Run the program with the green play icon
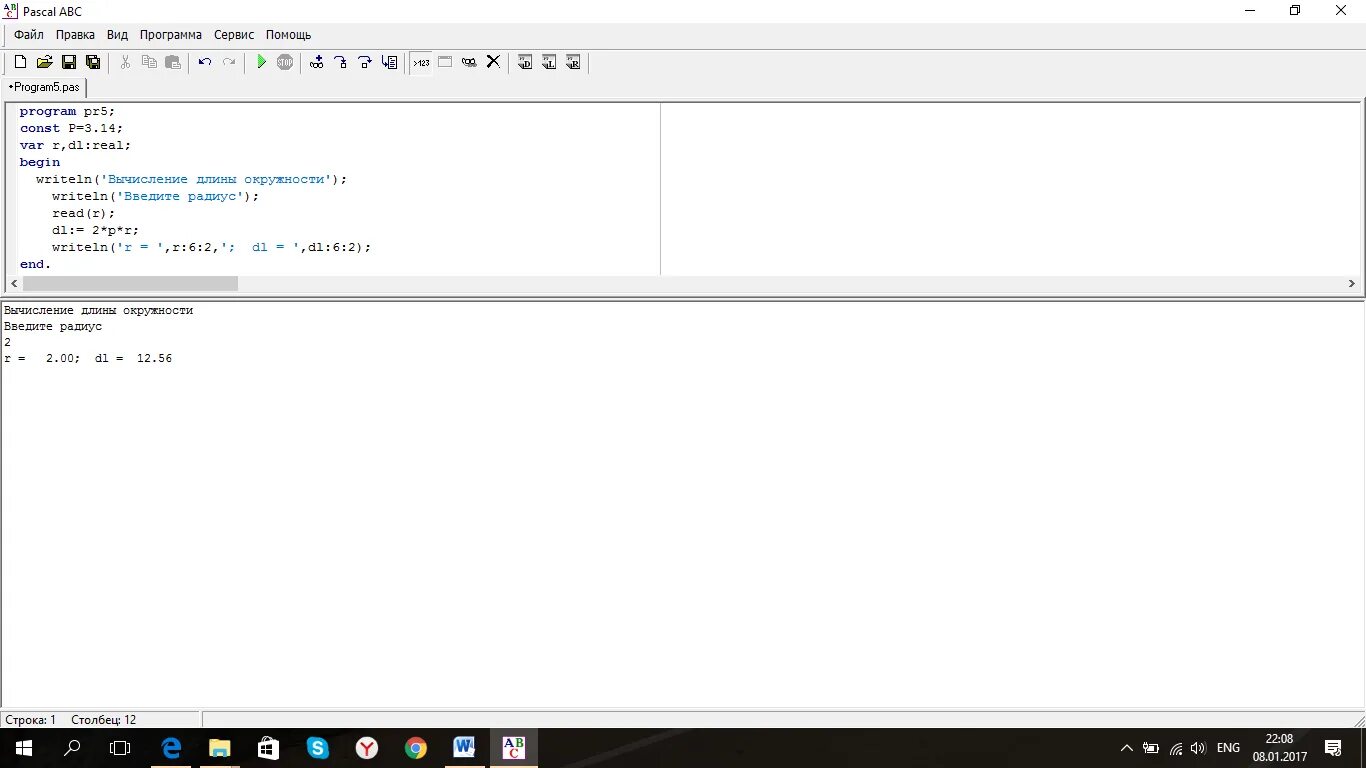 [x=261, y=62]
